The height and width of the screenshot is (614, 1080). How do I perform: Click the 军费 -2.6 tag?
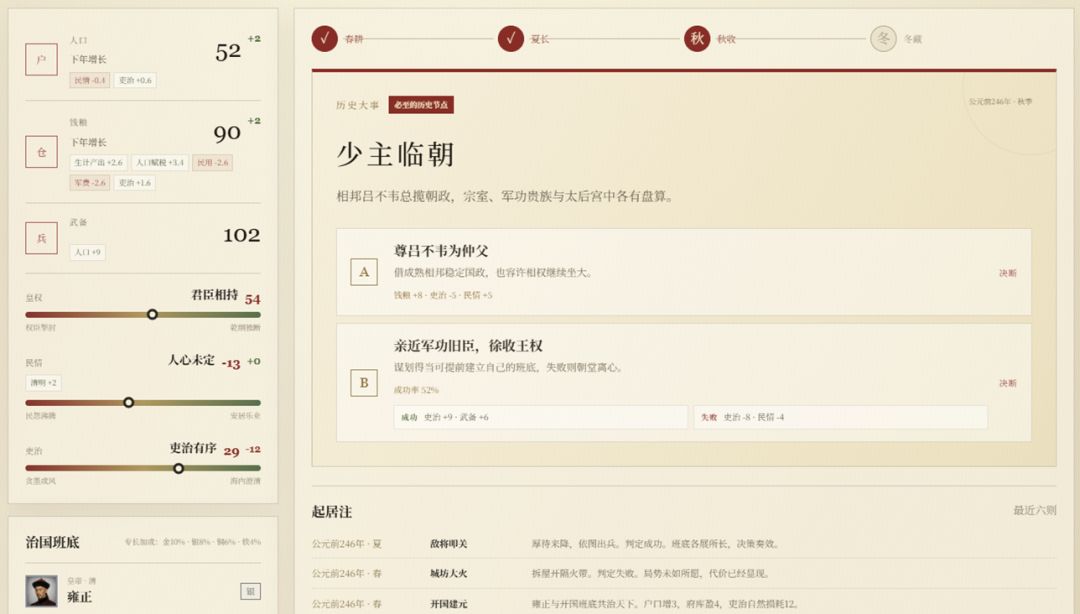pos(90,183)
